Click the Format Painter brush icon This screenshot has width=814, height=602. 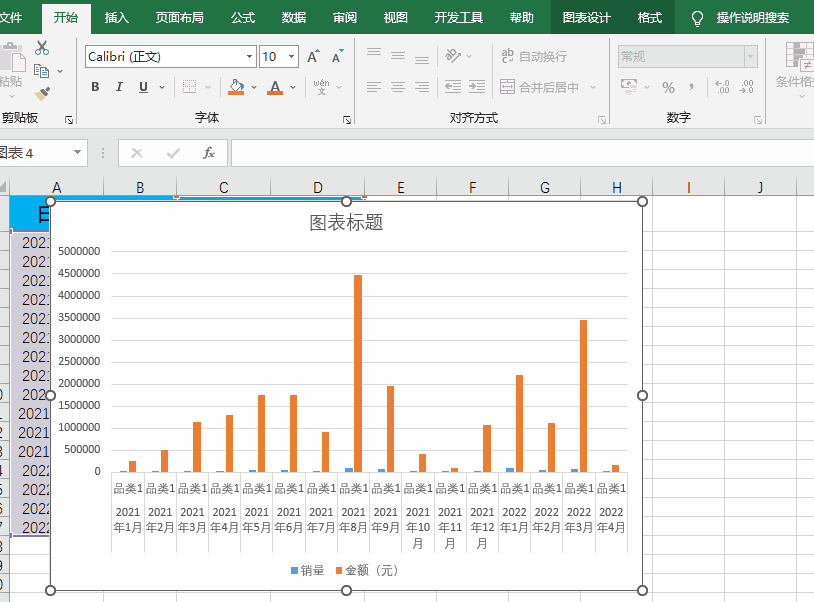click(41, 93)
